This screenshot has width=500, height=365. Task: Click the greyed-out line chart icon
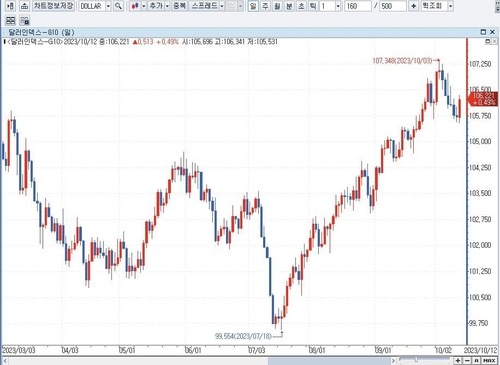tap(232, 6)
